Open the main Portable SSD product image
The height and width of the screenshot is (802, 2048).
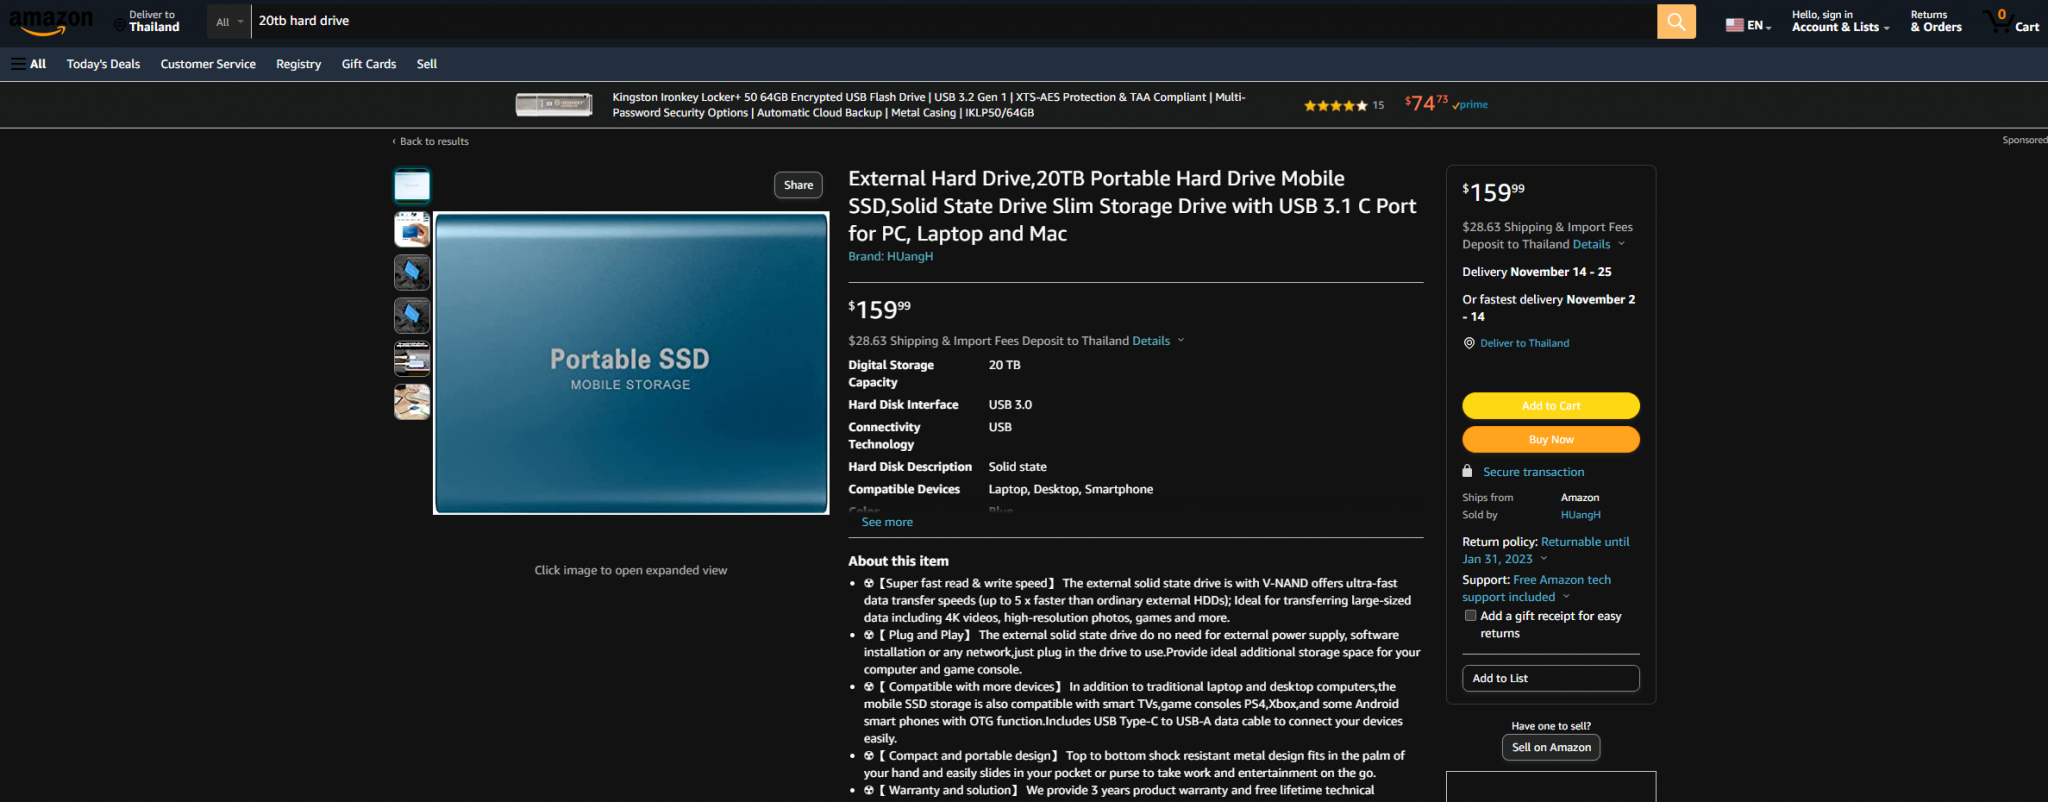tap(631, 363)
